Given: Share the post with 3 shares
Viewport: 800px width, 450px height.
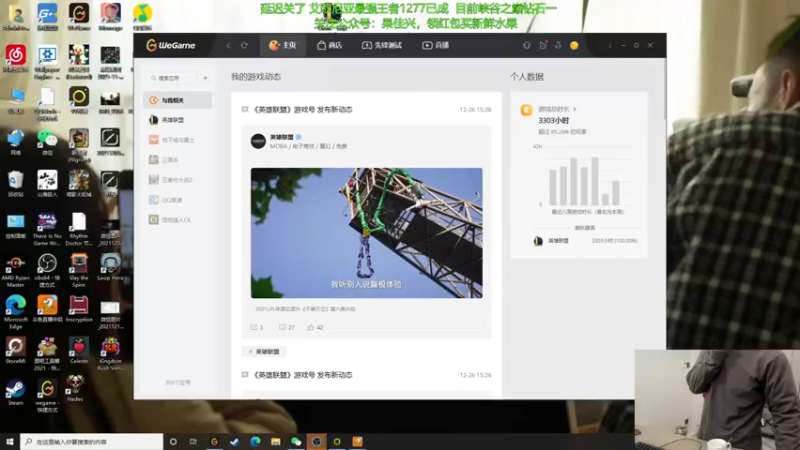Looking at the screenshot, I should point(257,327).
